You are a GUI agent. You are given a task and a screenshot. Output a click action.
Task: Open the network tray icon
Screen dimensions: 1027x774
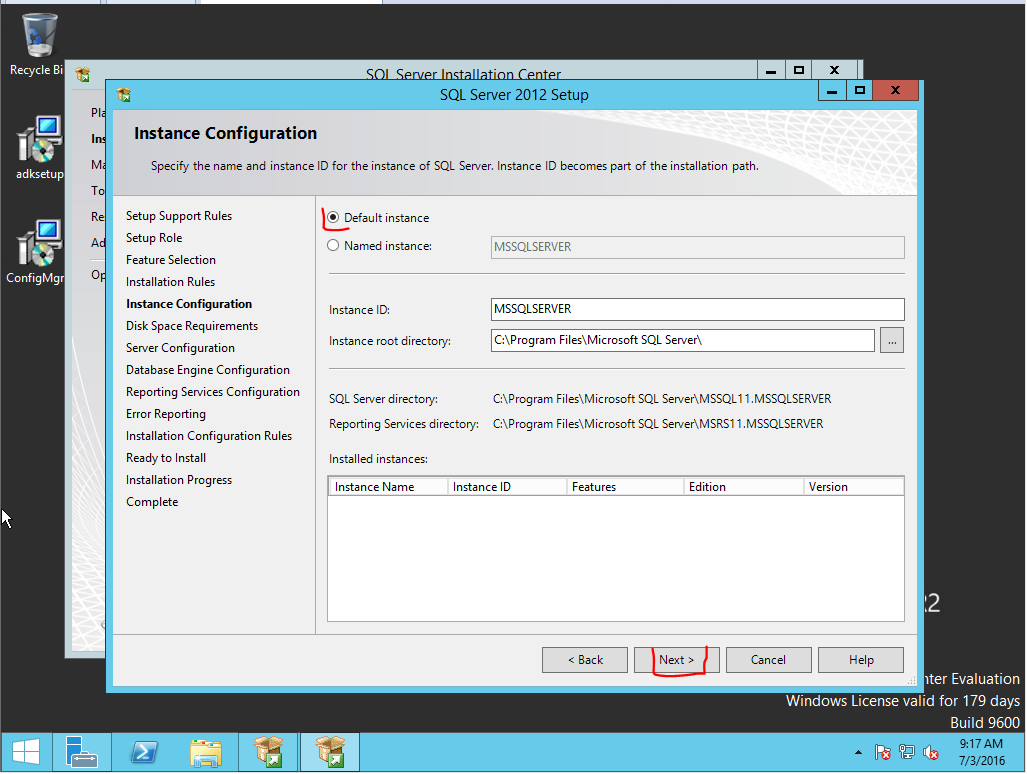tap(906, 752)
